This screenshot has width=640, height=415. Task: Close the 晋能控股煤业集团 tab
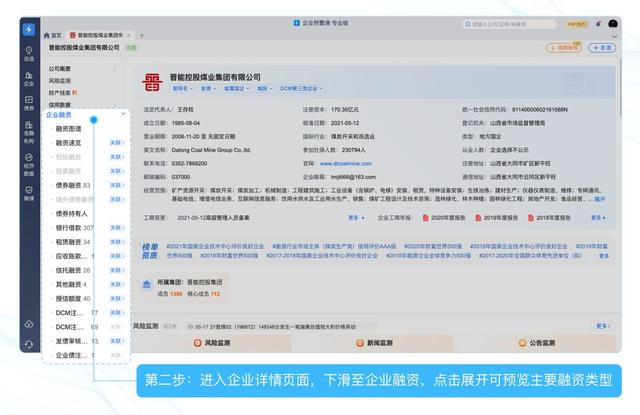(x=129, y=36)
